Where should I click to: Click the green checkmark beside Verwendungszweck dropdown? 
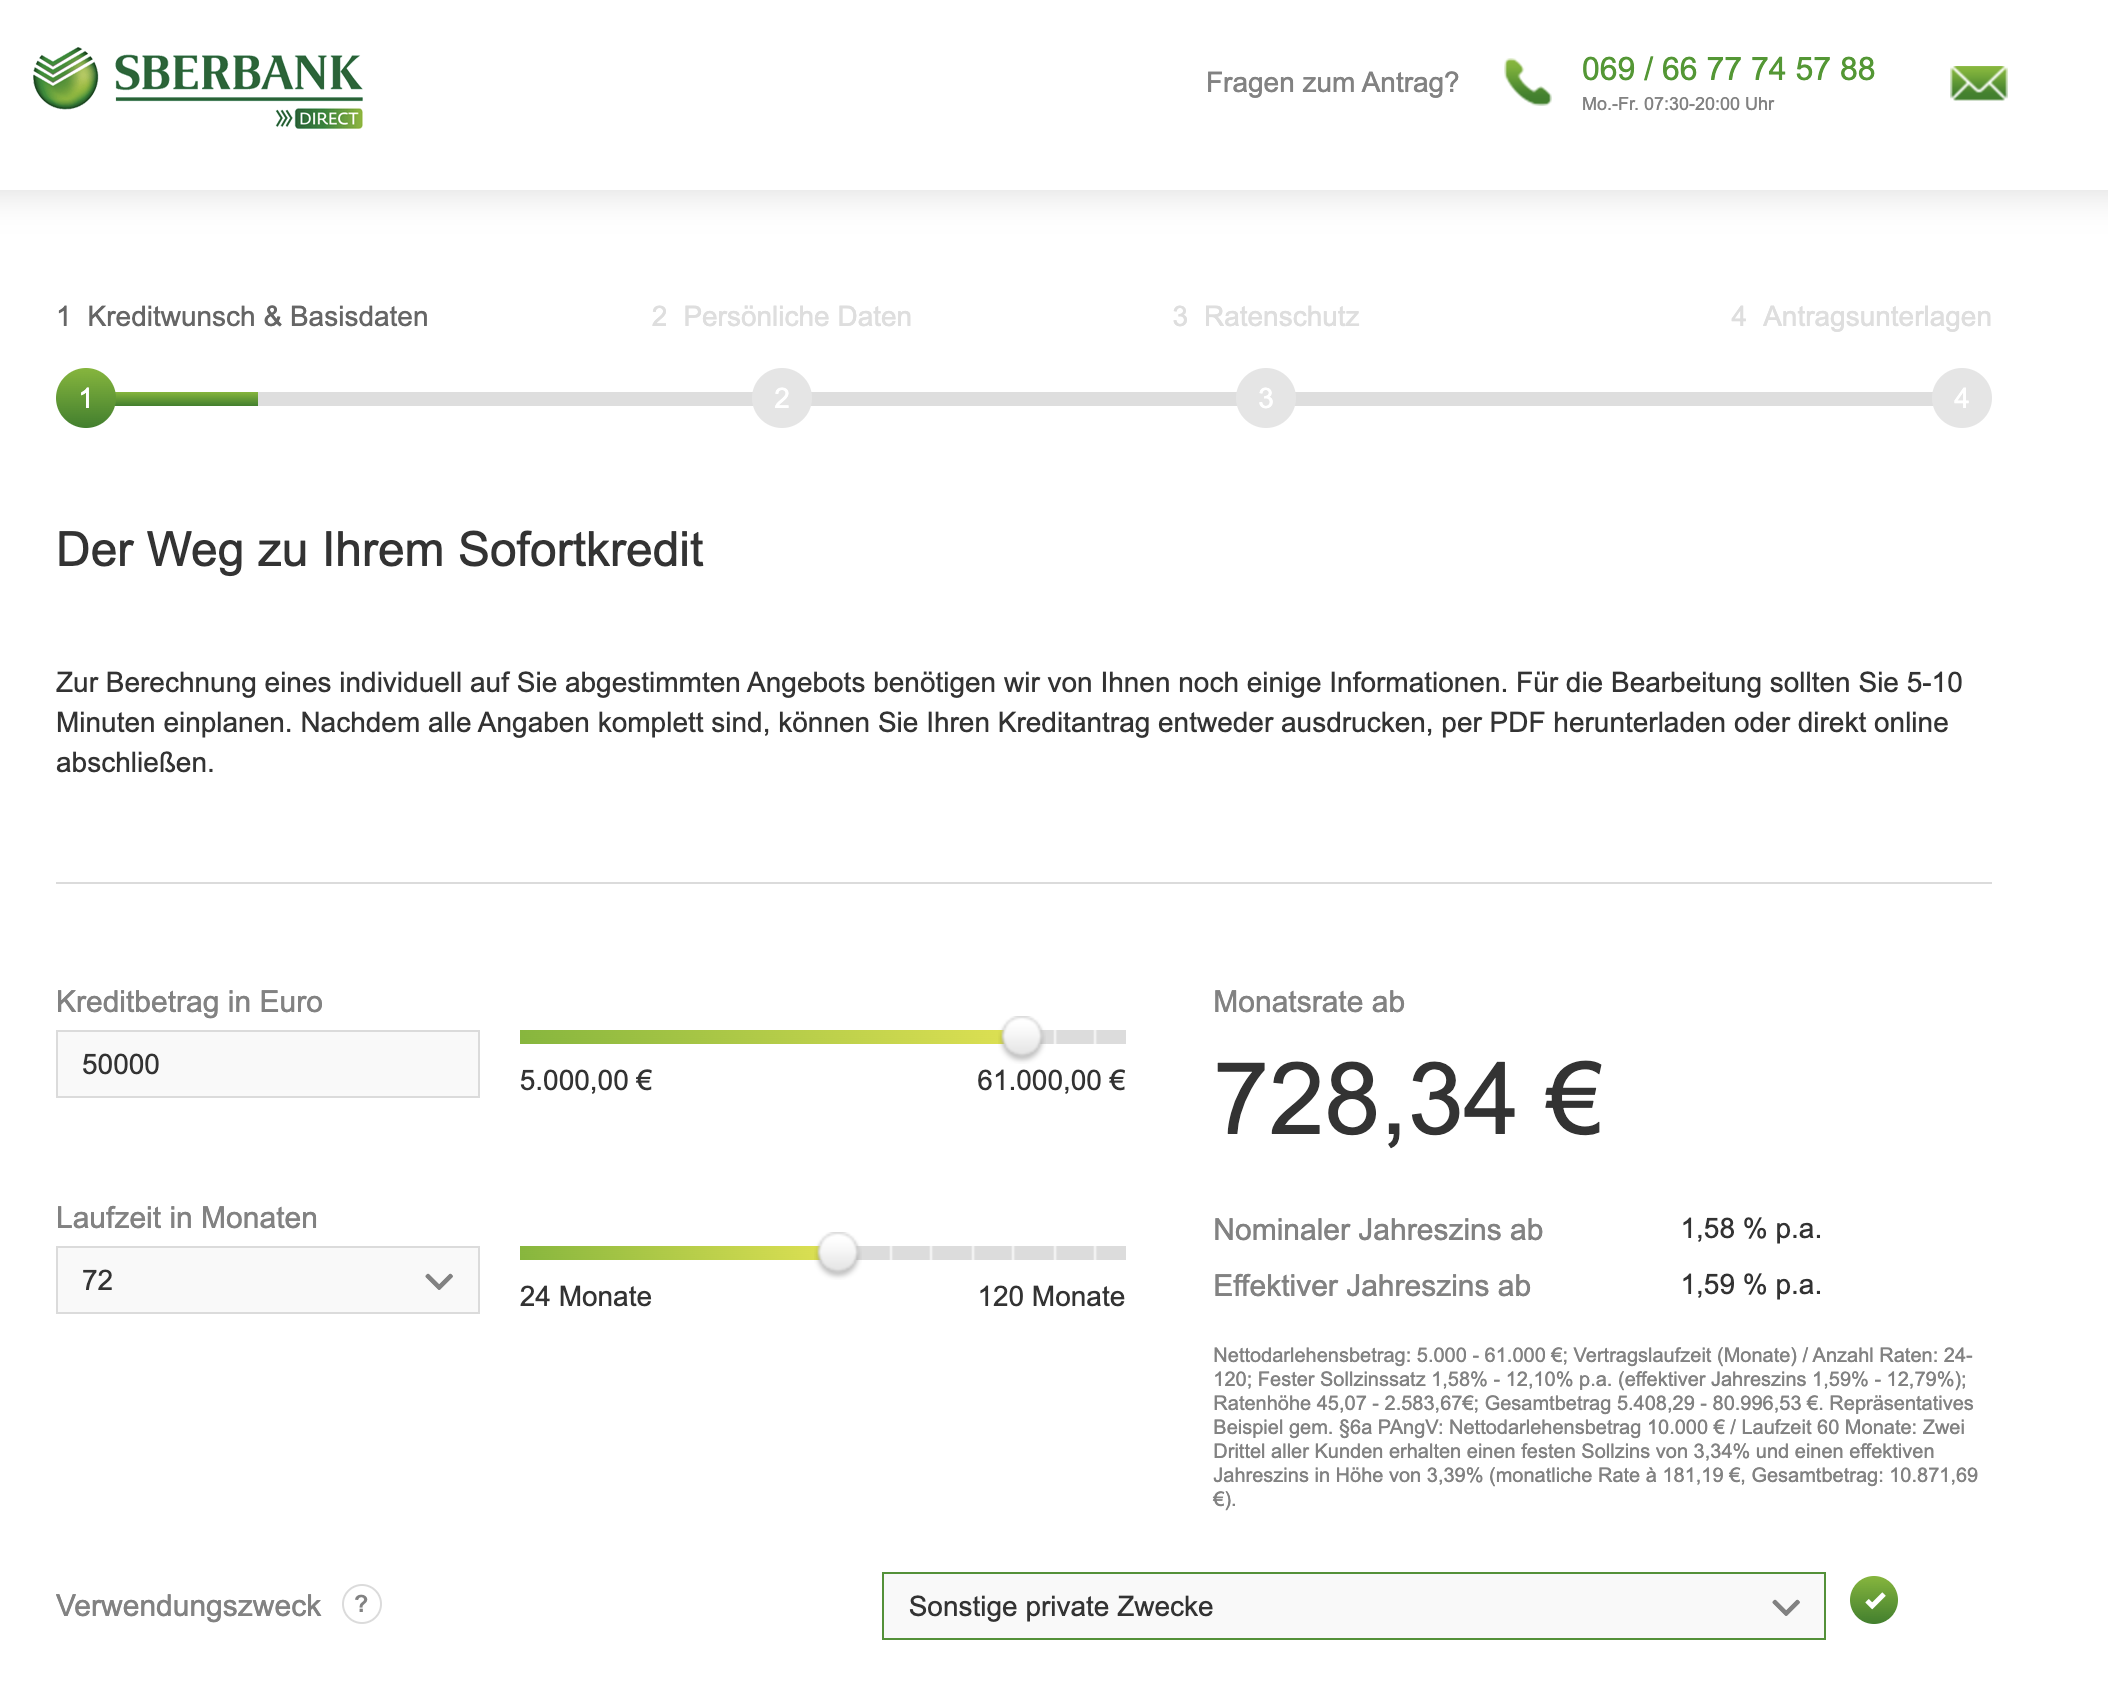[x=1873, y=1600]
